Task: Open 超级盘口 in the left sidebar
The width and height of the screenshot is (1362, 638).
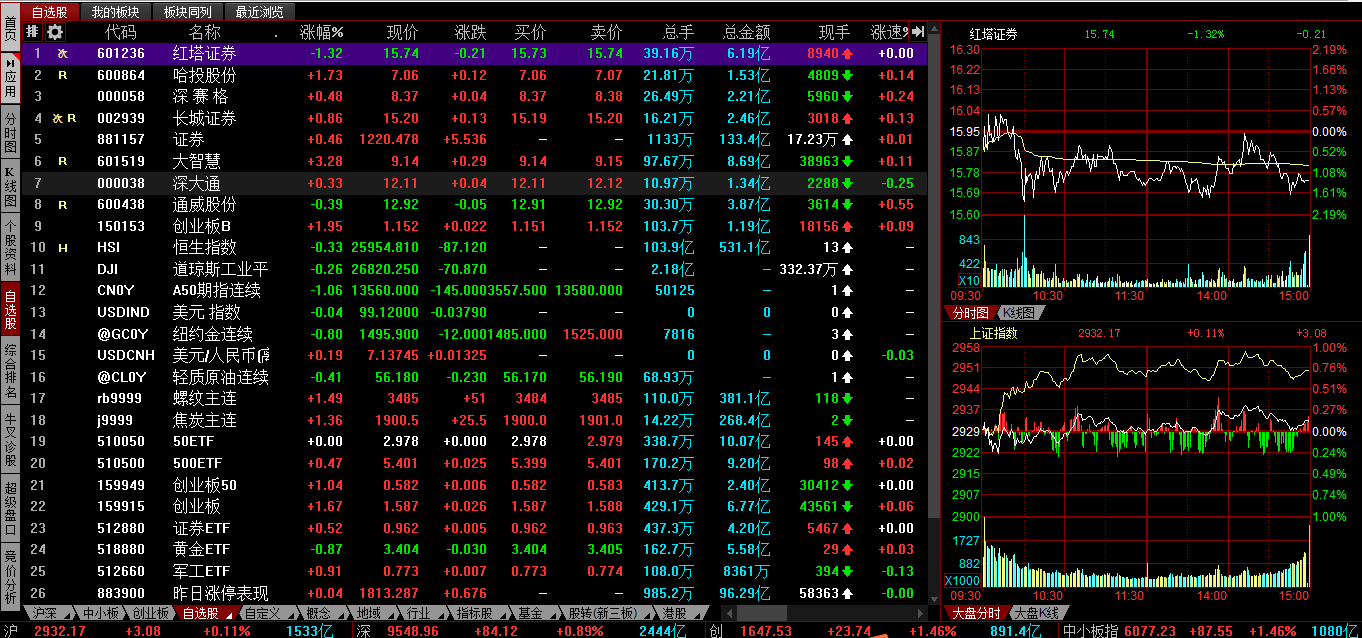Action: tap(10, 507)
